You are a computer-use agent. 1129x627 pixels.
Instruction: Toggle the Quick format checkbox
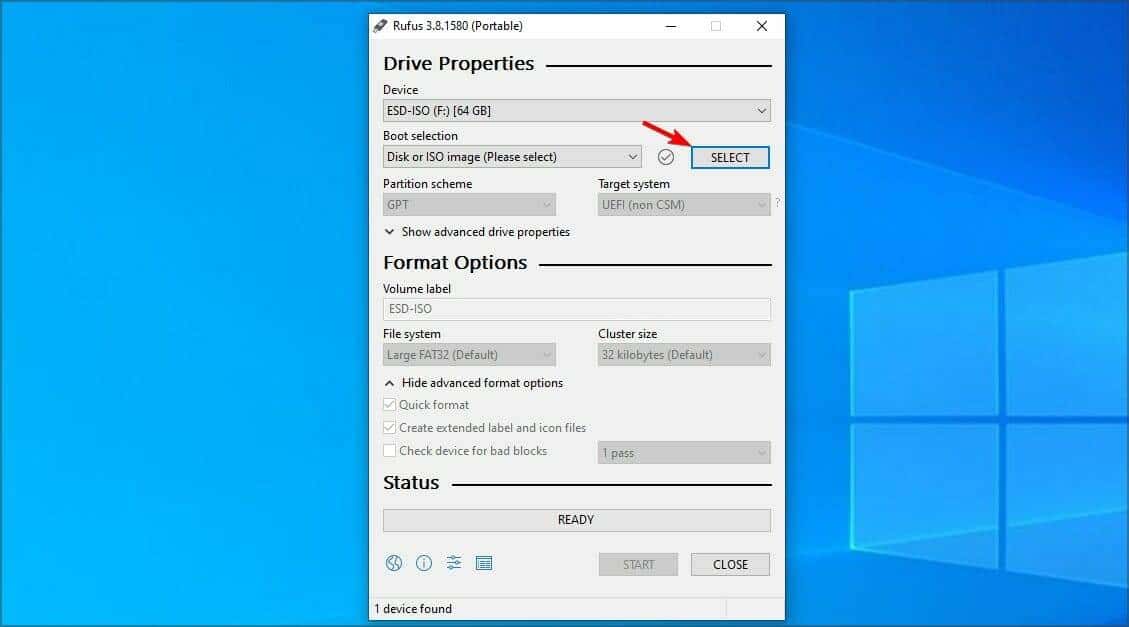(x=390, y=405)
